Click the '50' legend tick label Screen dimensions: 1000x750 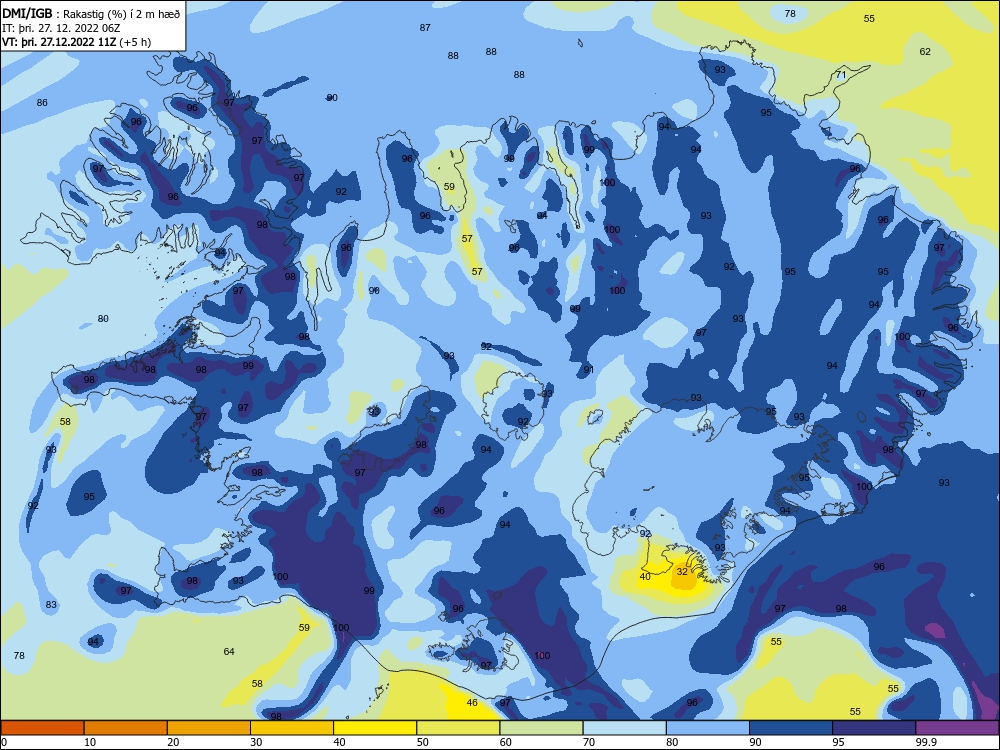[x=422, y=742]
